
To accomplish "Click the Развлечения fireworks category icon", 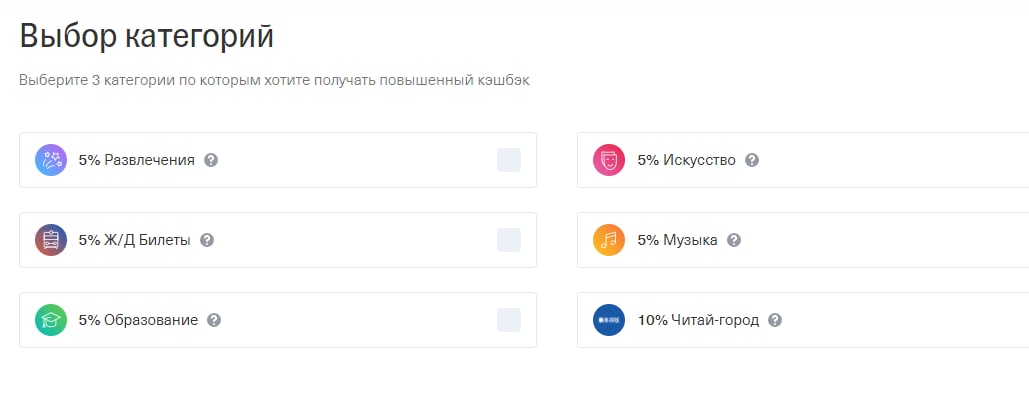I will (51, 160).
